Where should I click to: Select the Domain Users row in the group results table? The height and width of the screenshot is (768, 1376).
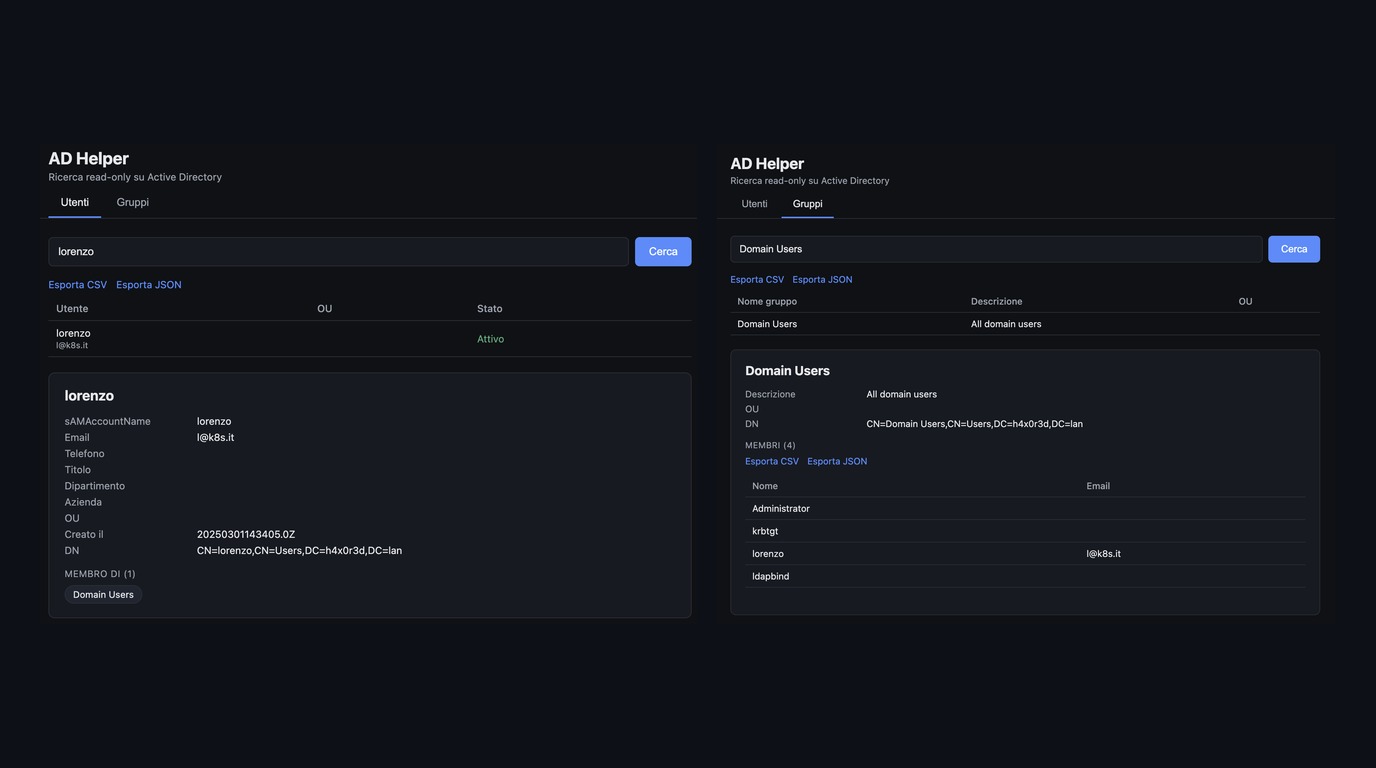coord(1025,324)
